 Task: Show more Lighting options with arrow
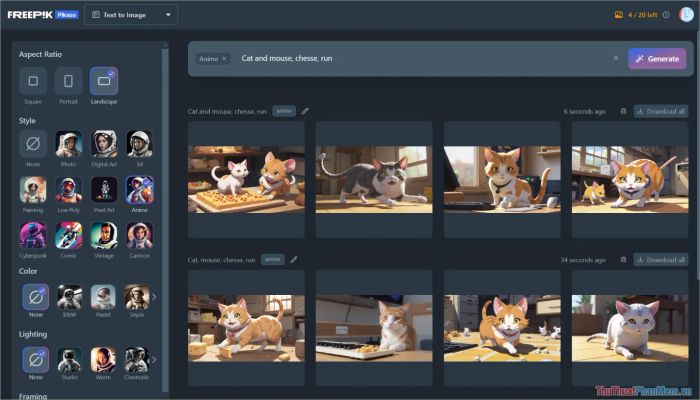tap(154, 359)
